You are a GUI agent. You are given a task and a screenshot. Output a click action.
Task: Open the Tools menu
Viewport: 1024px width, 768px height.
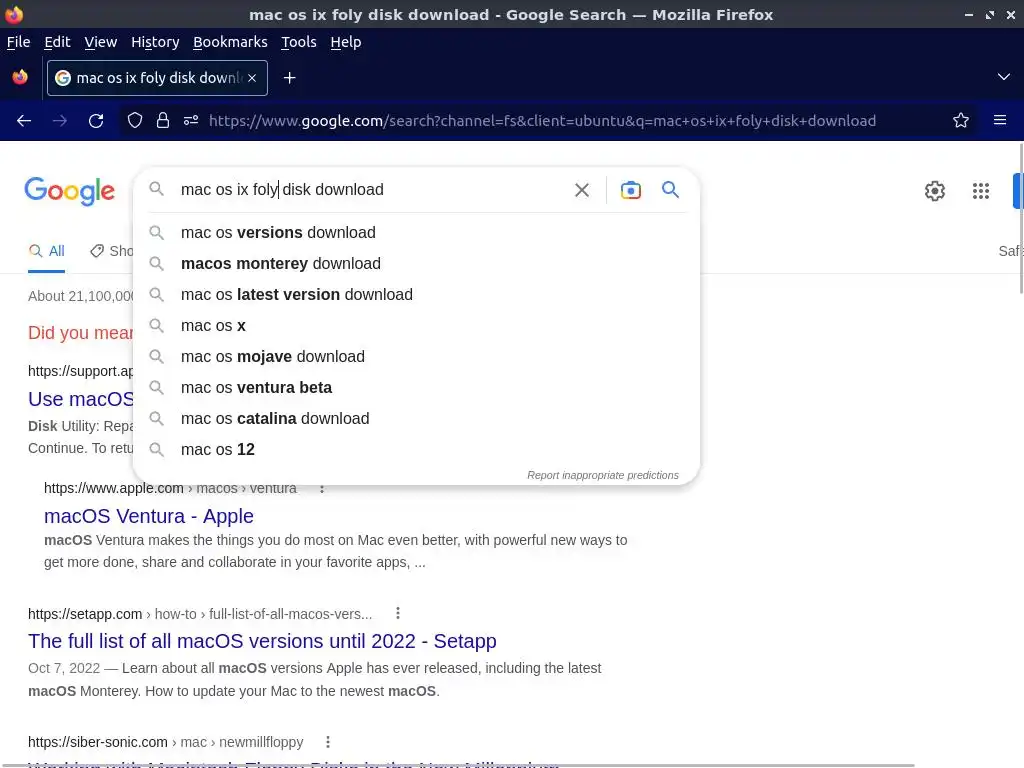298,42
